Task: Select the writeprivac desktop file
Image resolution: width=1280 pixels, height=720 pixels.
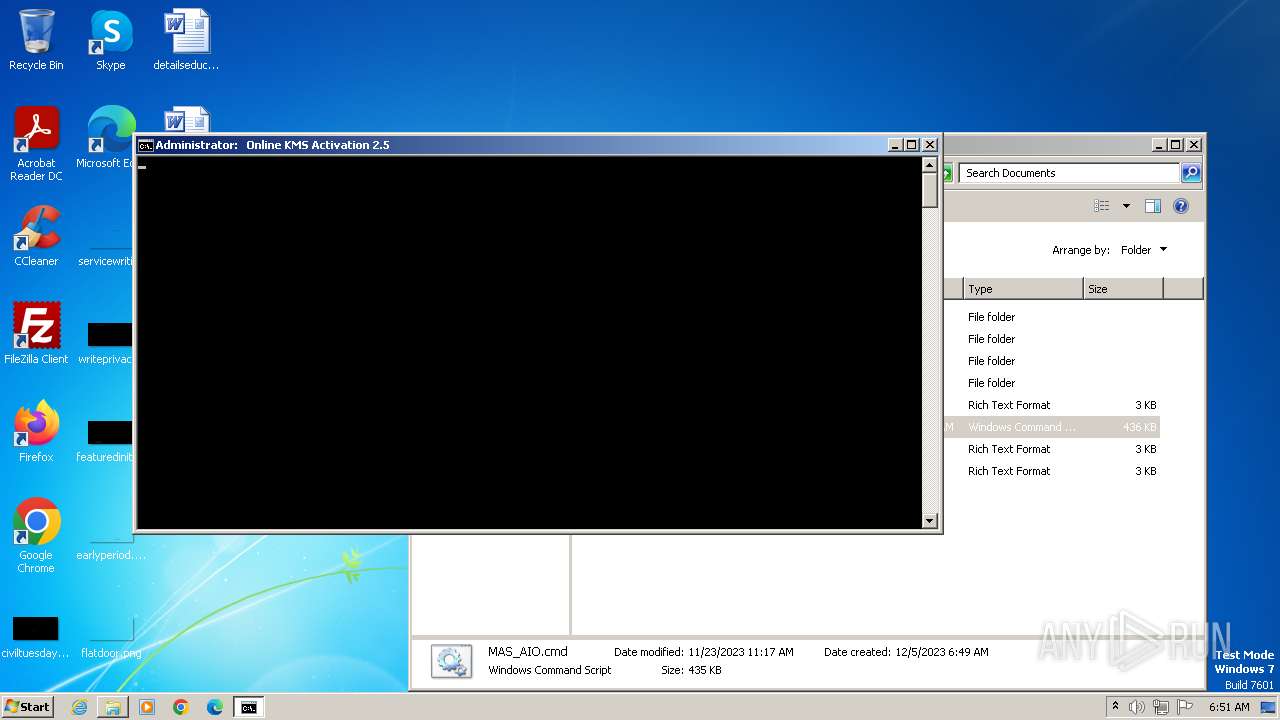Action: [106, 342]
